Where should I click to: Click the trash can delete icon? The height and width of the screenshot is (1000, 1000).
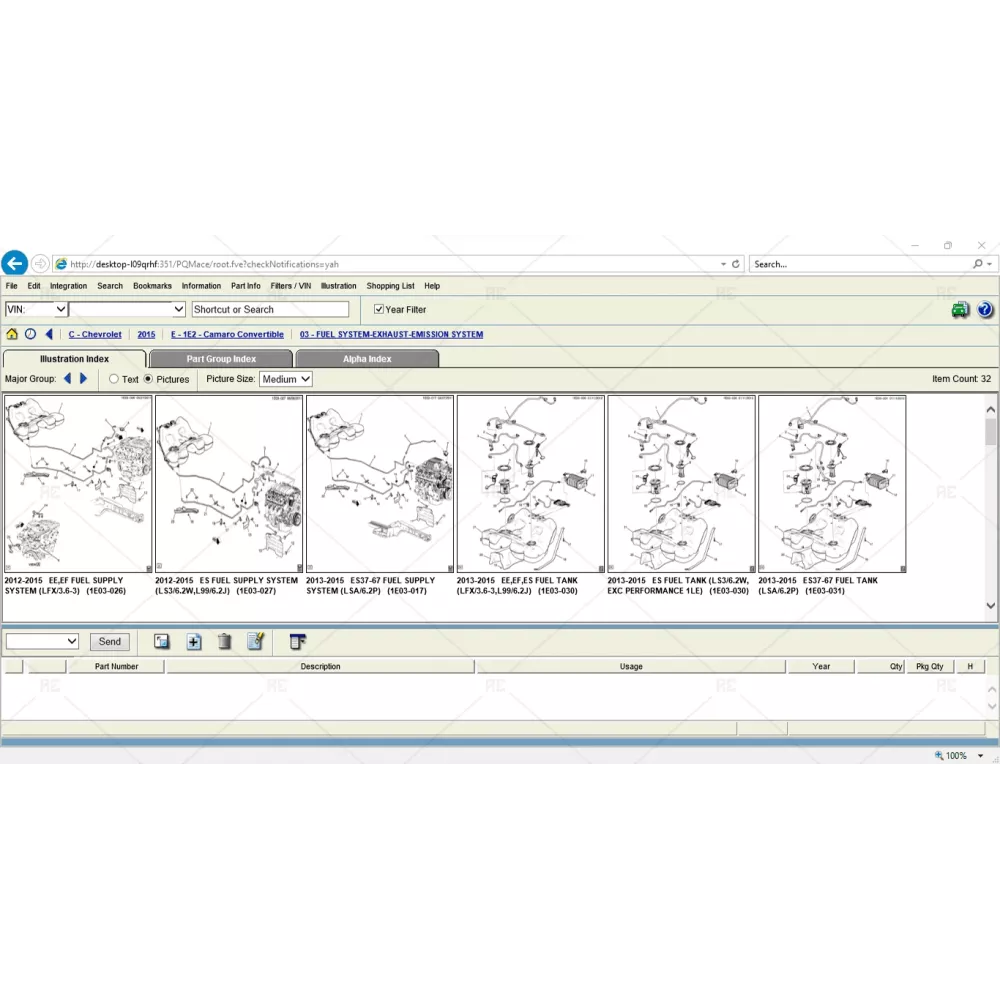(x=225, y=642)
